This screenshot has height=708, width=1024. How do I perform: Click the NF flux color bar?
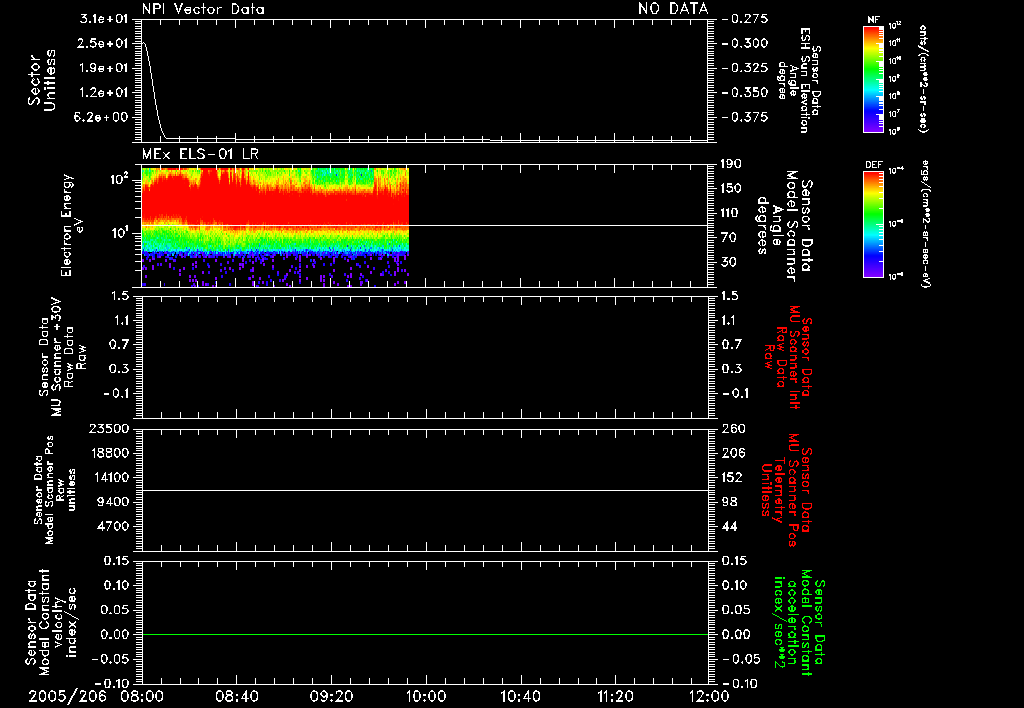[x=874, y=78]
